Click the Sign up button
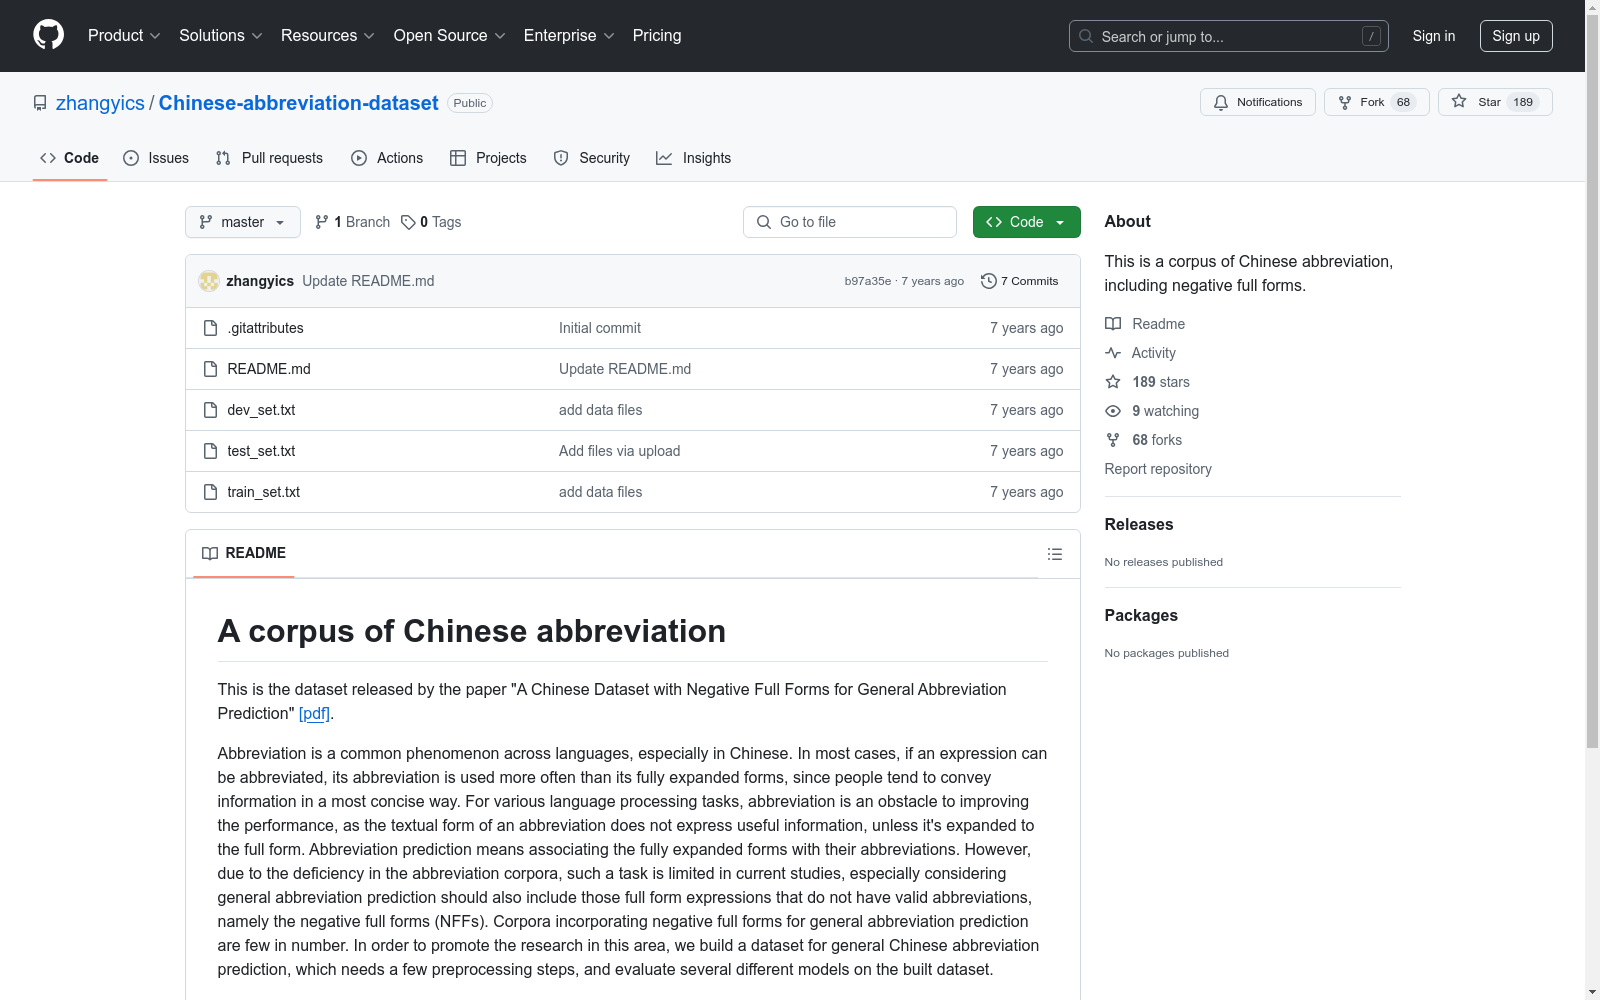Image resolution: width=1600 pixels, height=1000 pixels. pos(1516,36)
